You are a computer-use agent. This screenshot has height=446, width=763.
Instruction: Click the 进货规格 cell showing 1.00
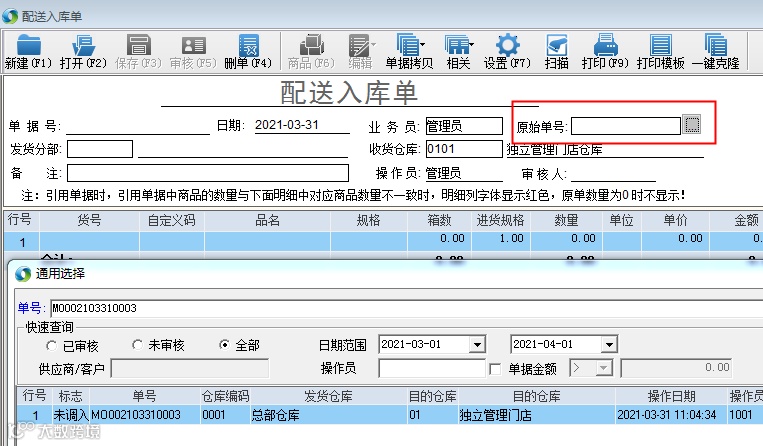pos(501,241)
